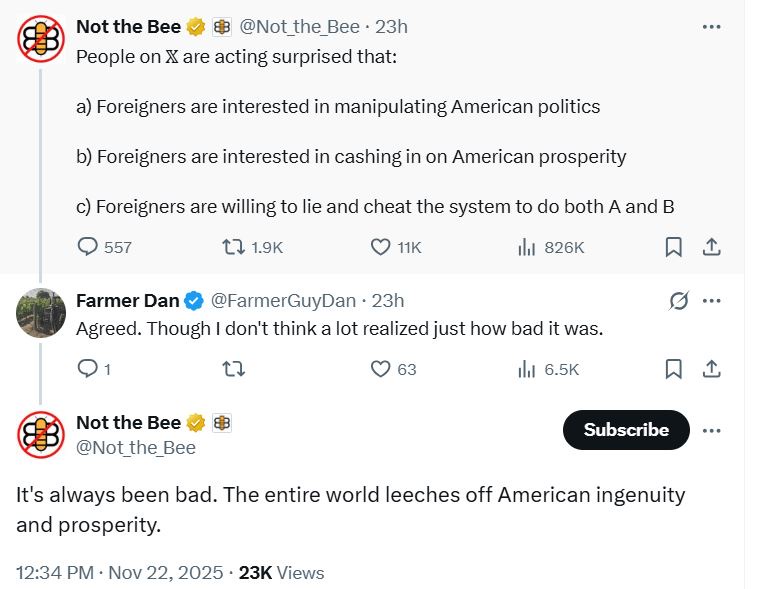Repost the first Not the Bee post
Screen dimensions: 768x589
232,246
